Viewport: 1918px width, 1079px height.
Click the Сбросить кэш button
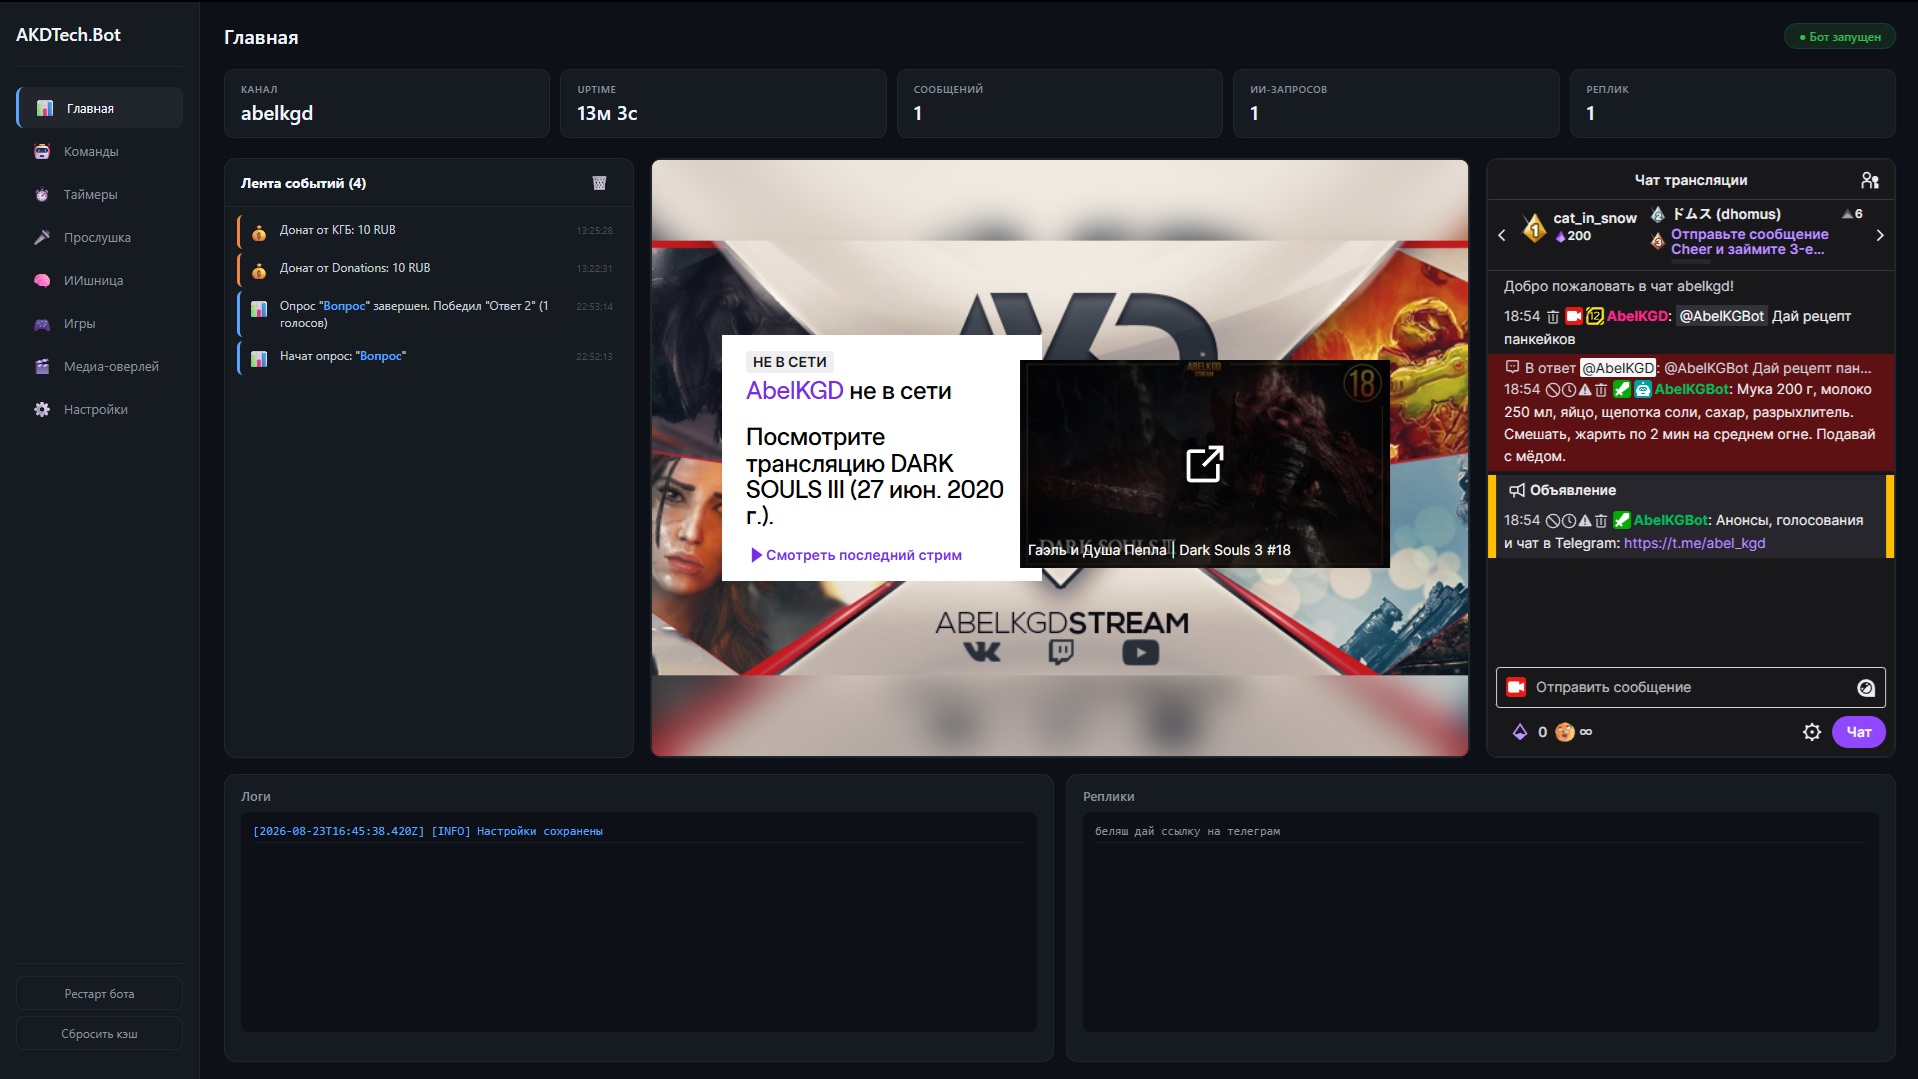99,1033
